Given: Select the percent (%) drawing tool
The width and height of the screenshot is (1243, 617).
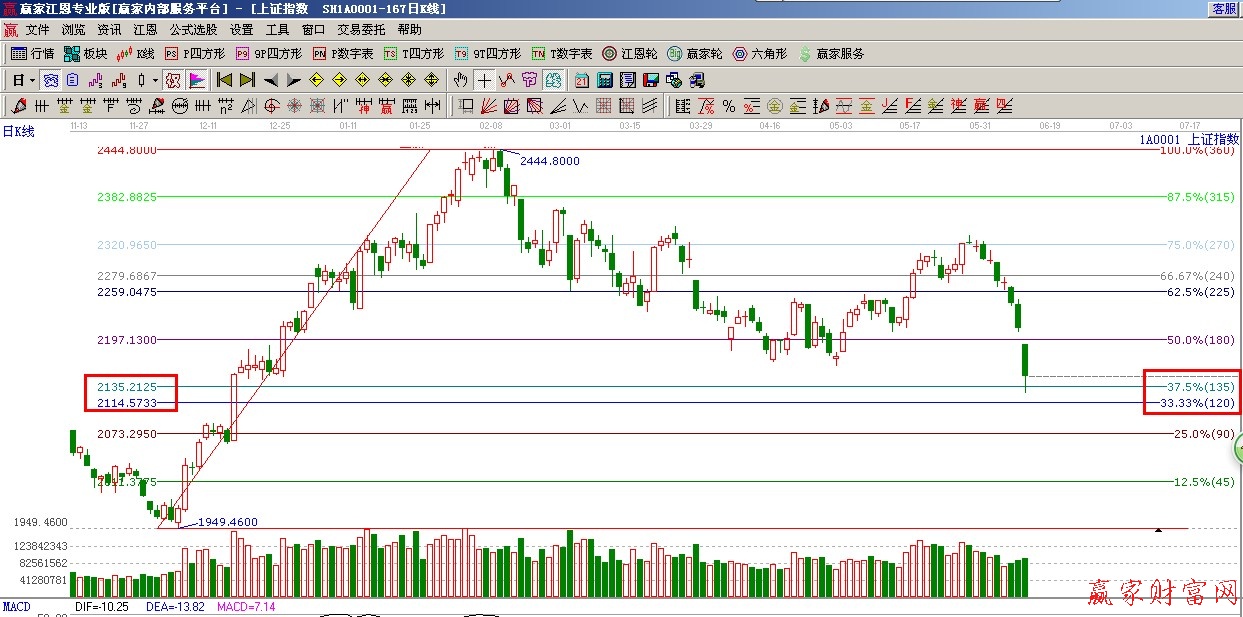Looking at the screenshot, I should click(729, 106).
